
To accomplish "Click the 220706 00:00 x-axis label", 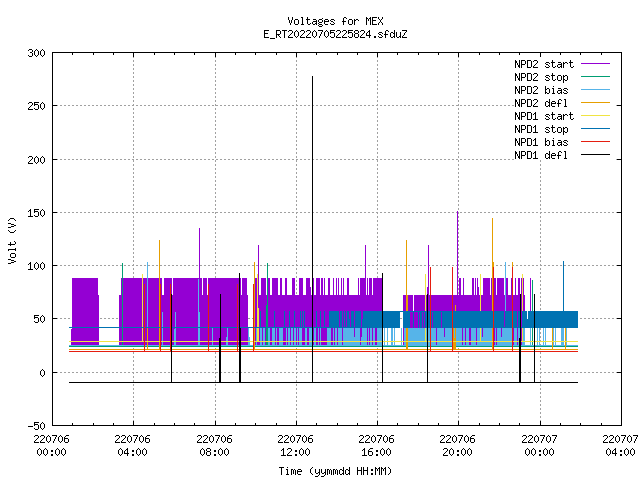I will click(x=51, y=445).
